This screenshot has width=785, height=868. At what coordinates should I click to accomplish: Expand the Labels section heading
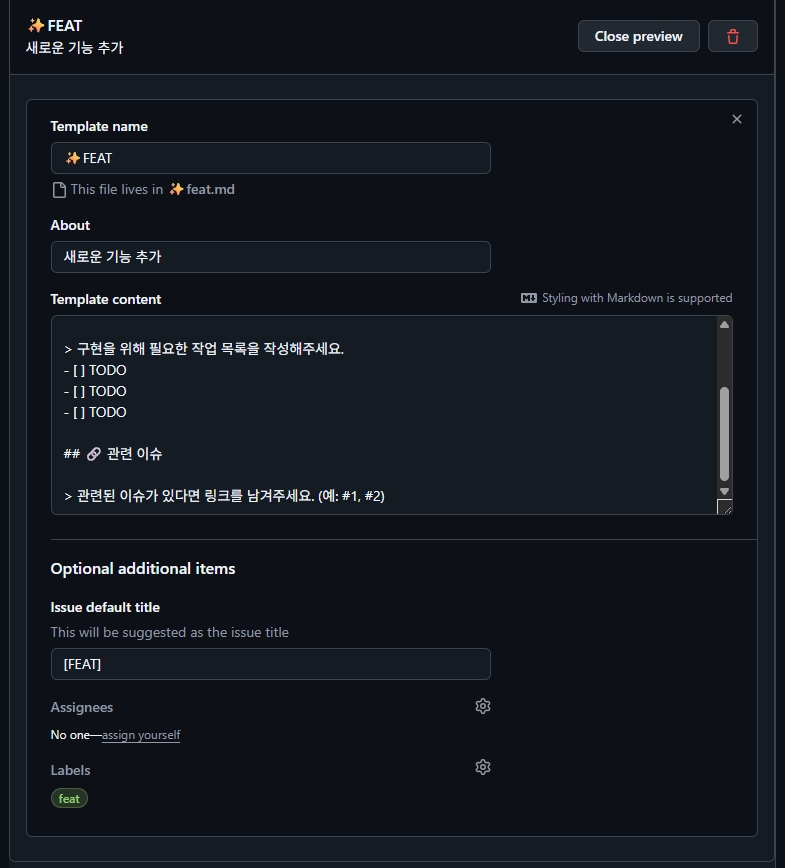[x=71, y=770]
